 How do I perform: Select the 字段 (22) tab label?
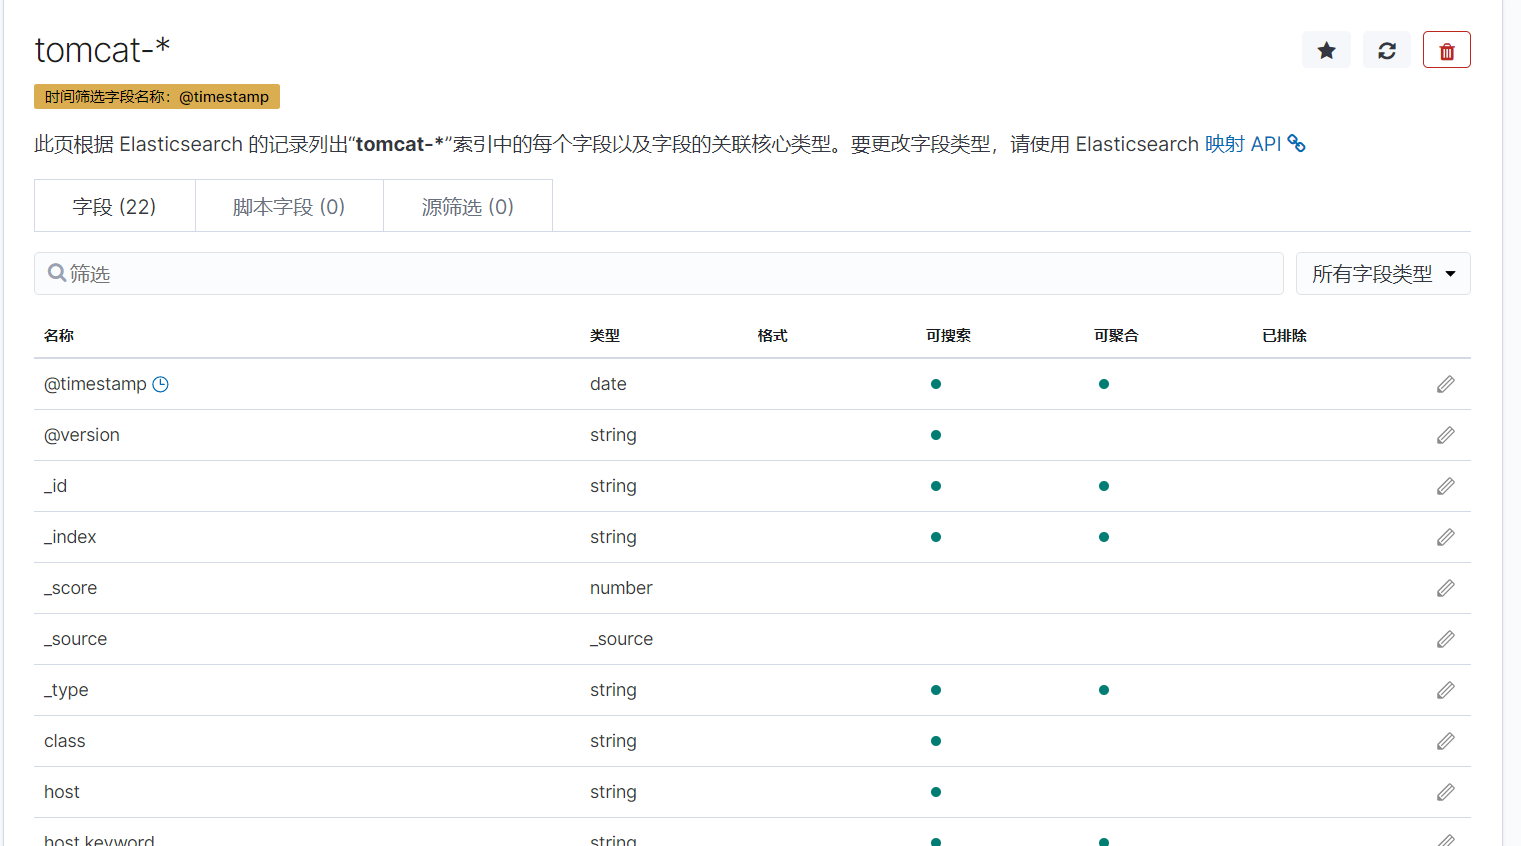(114, 205)
